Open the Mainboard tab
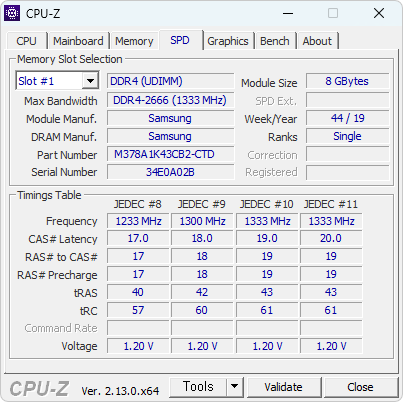Viewport: 403px width, 402px height. (78, 41)
